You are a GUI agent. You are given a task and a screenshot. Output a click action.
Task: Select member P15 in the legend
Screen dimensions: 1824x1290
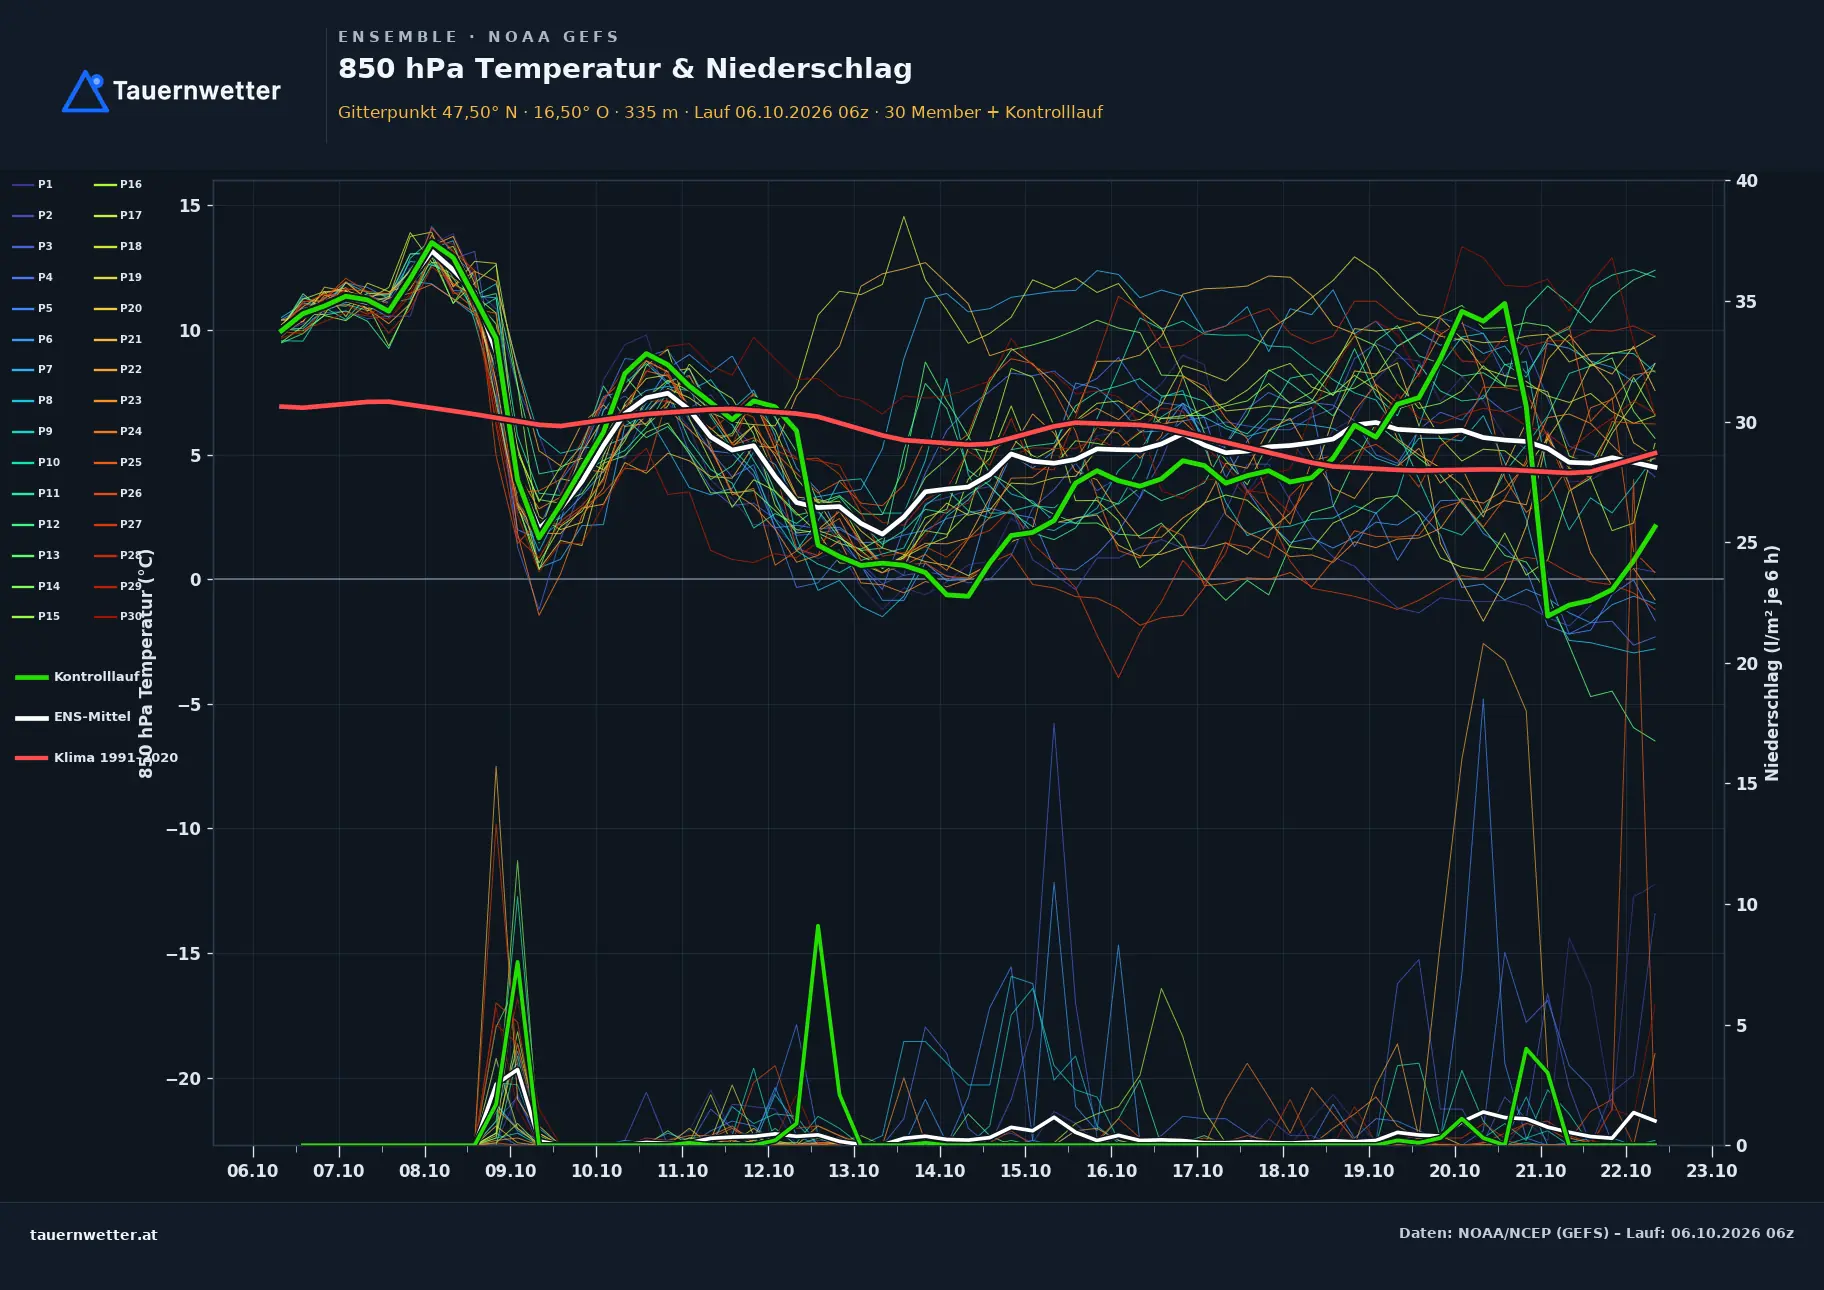pos(36,616)
